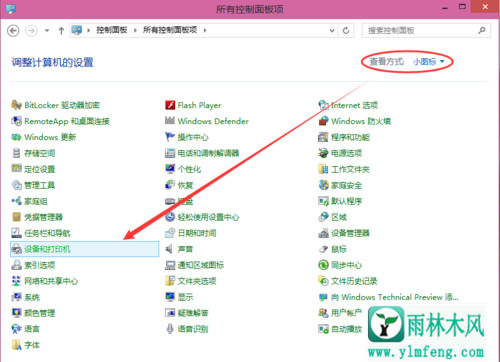The image size is (500, 362).
Task: Click 疑难解答 troubleshooting link
Action: (x=193, y=313)
